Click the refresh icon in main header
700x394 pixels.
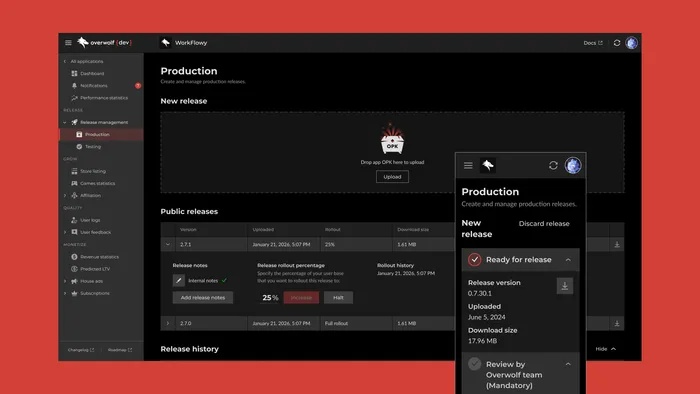tap(617, 43)
